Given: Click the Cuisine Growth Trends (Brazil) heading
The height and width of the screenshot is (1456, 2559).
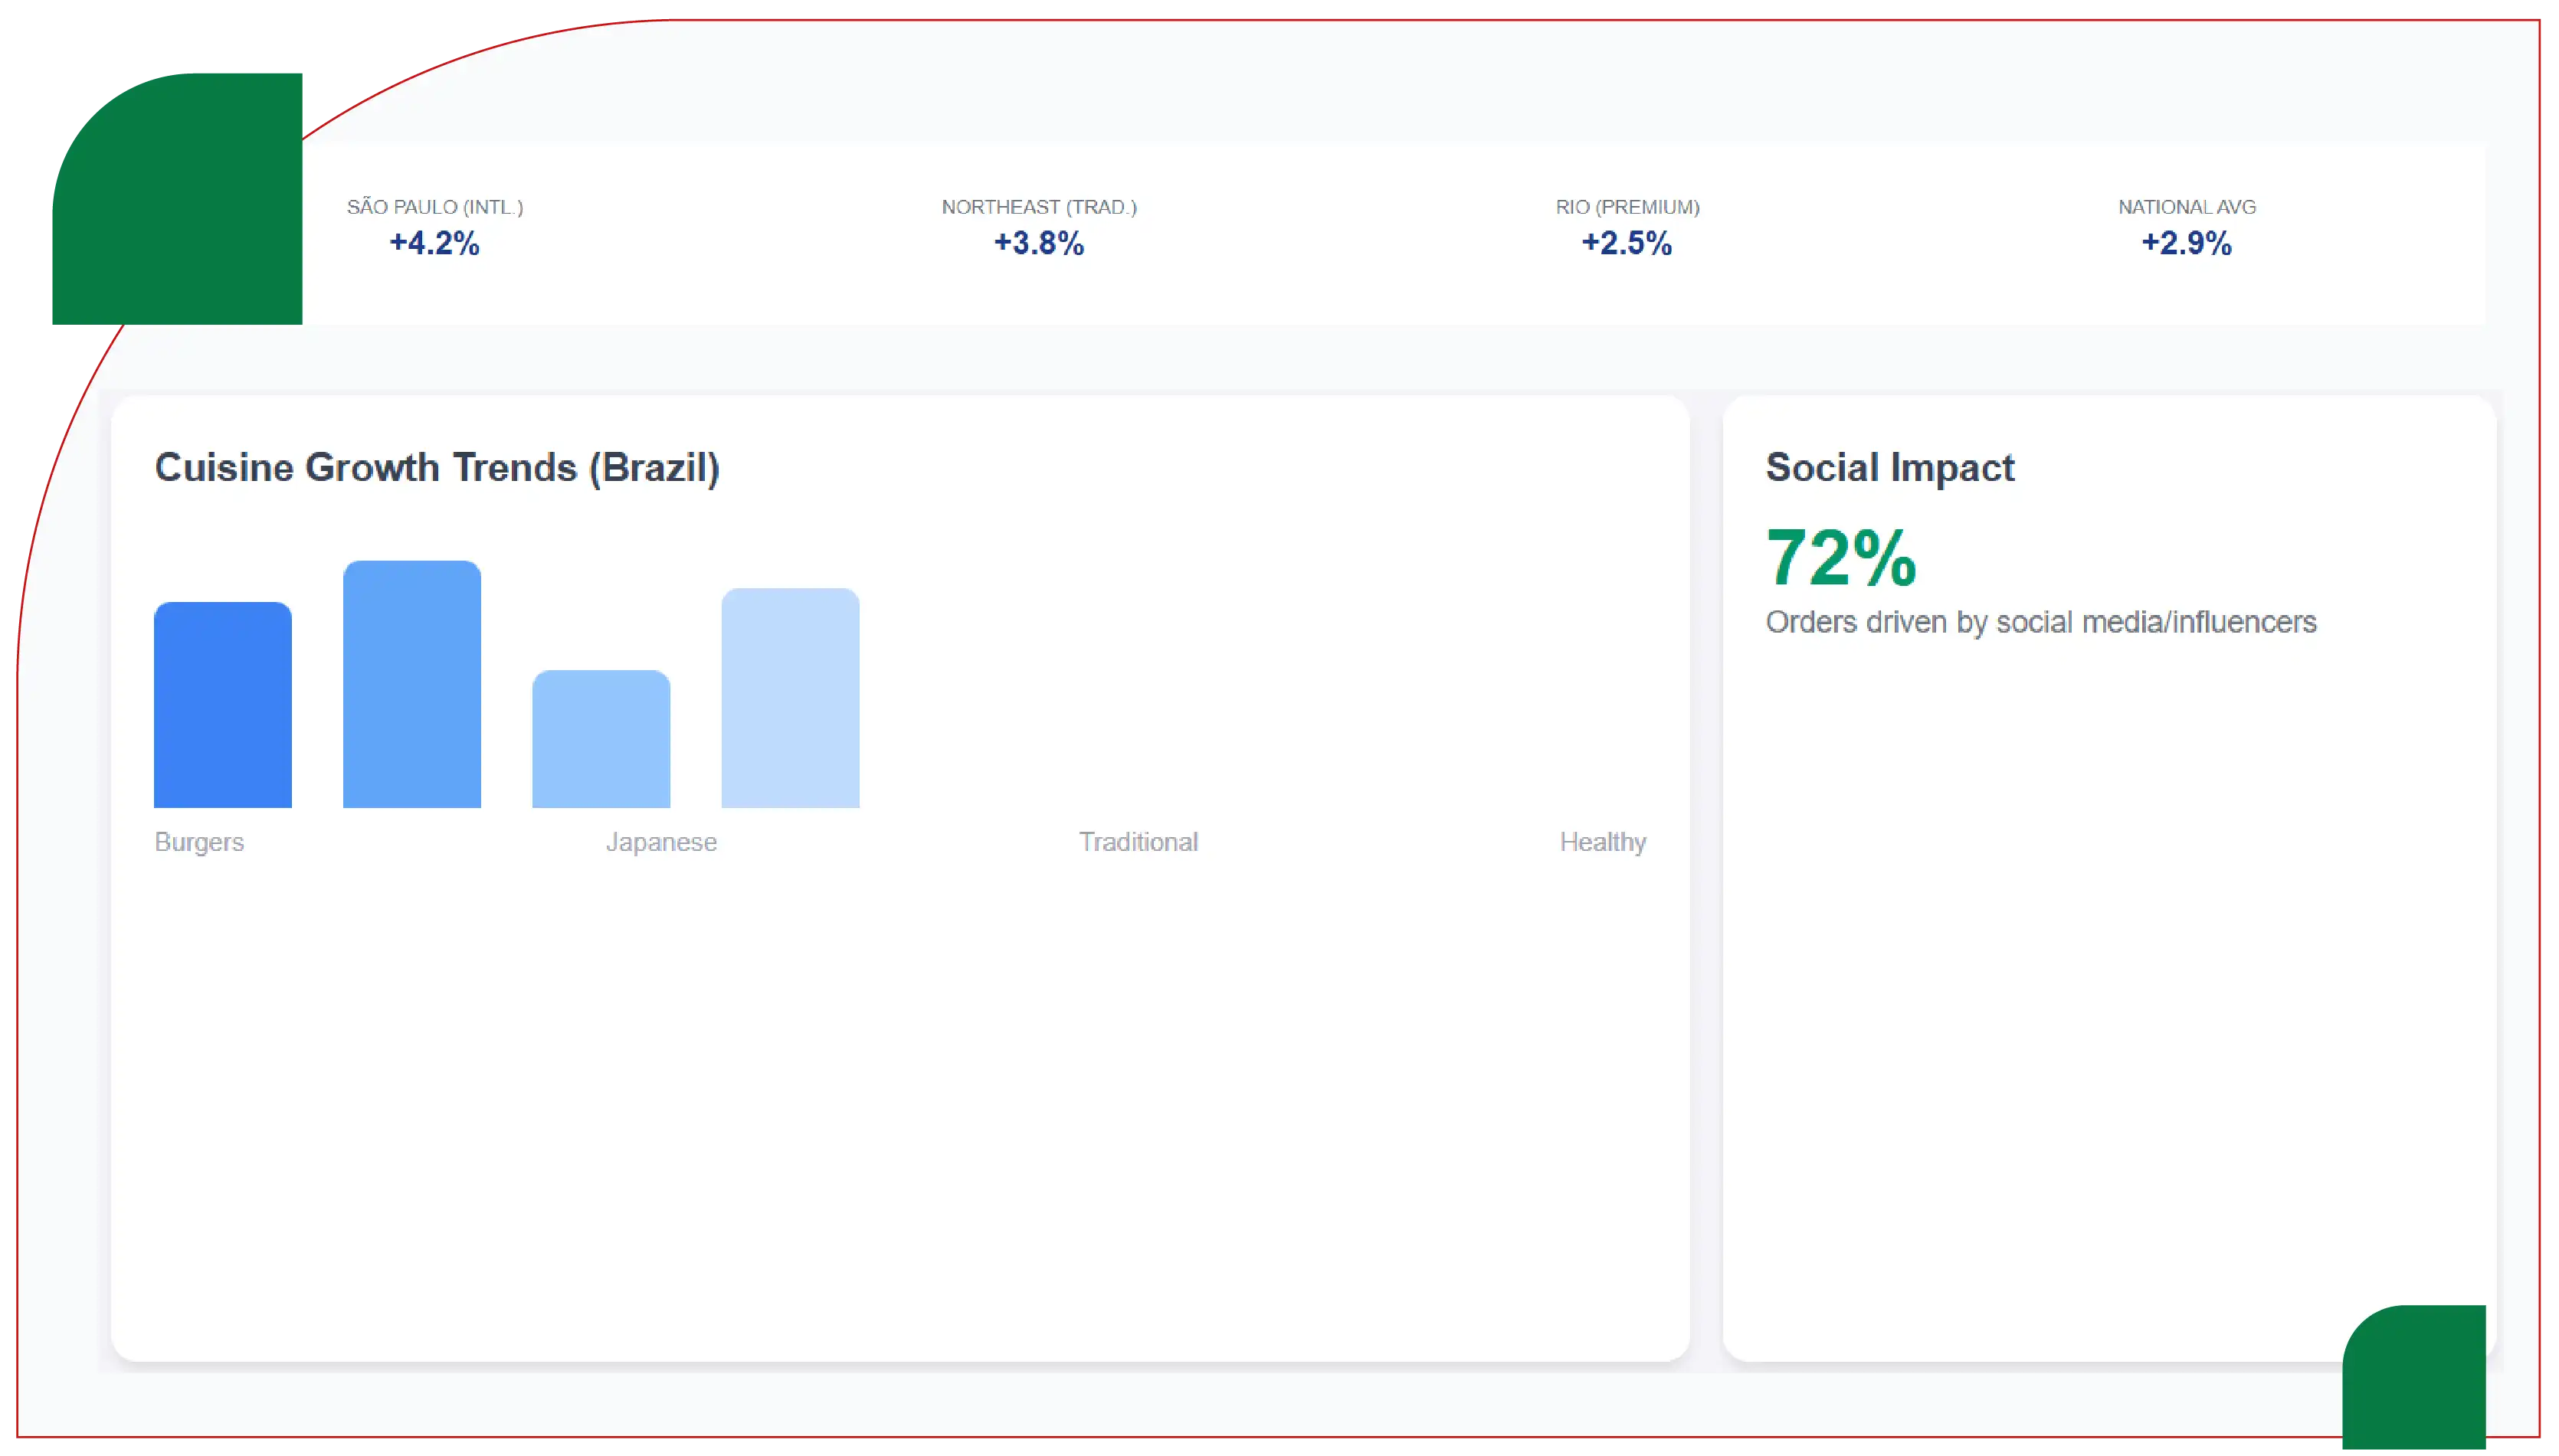Looking at the screenshot, I should click(x=437, y=468).
